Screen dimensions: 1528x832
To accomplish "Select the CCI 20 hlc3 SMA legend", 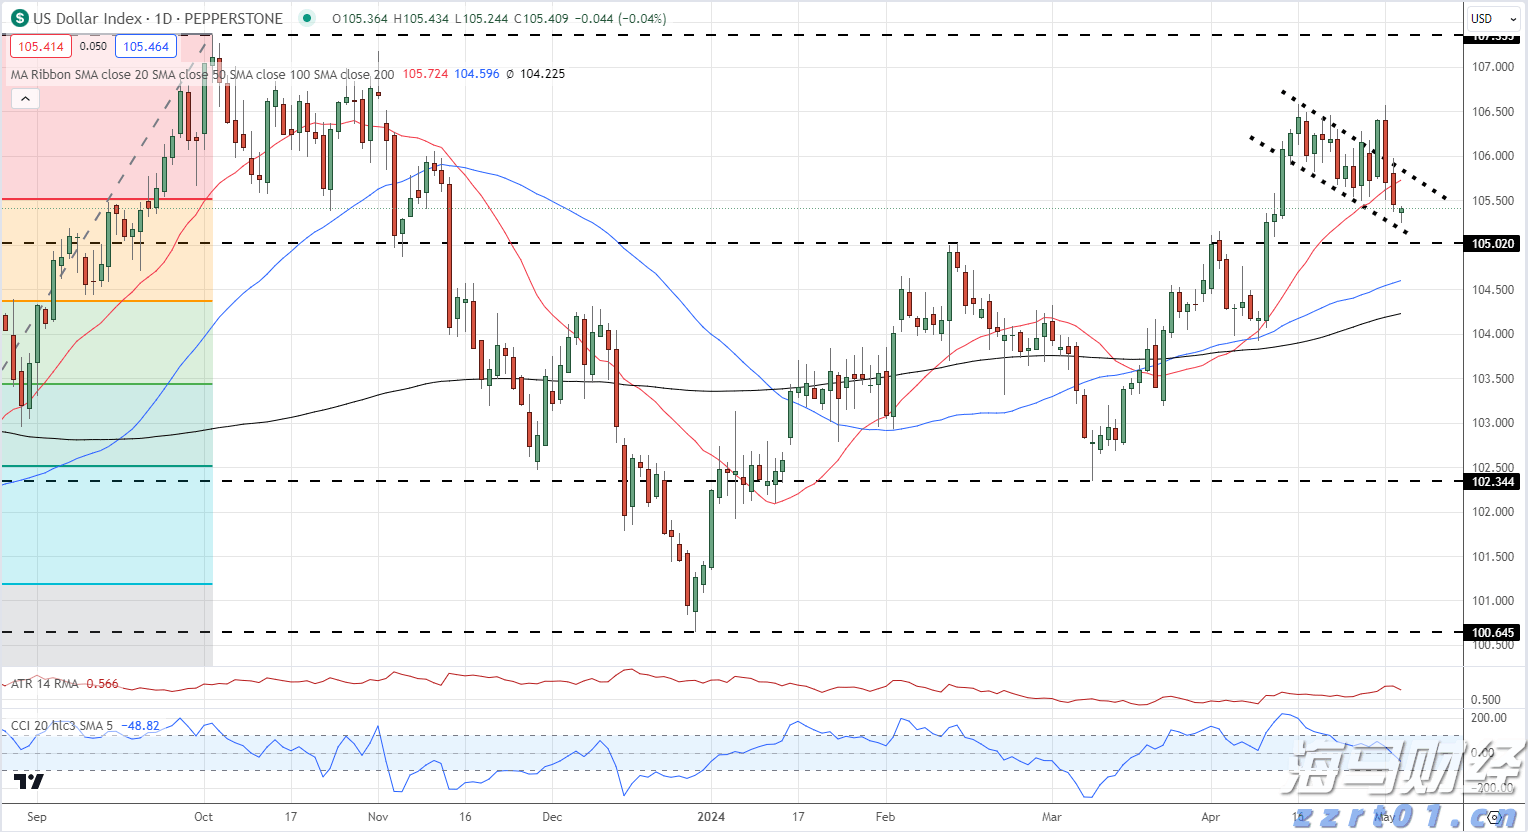I will (x=62, y=726).
